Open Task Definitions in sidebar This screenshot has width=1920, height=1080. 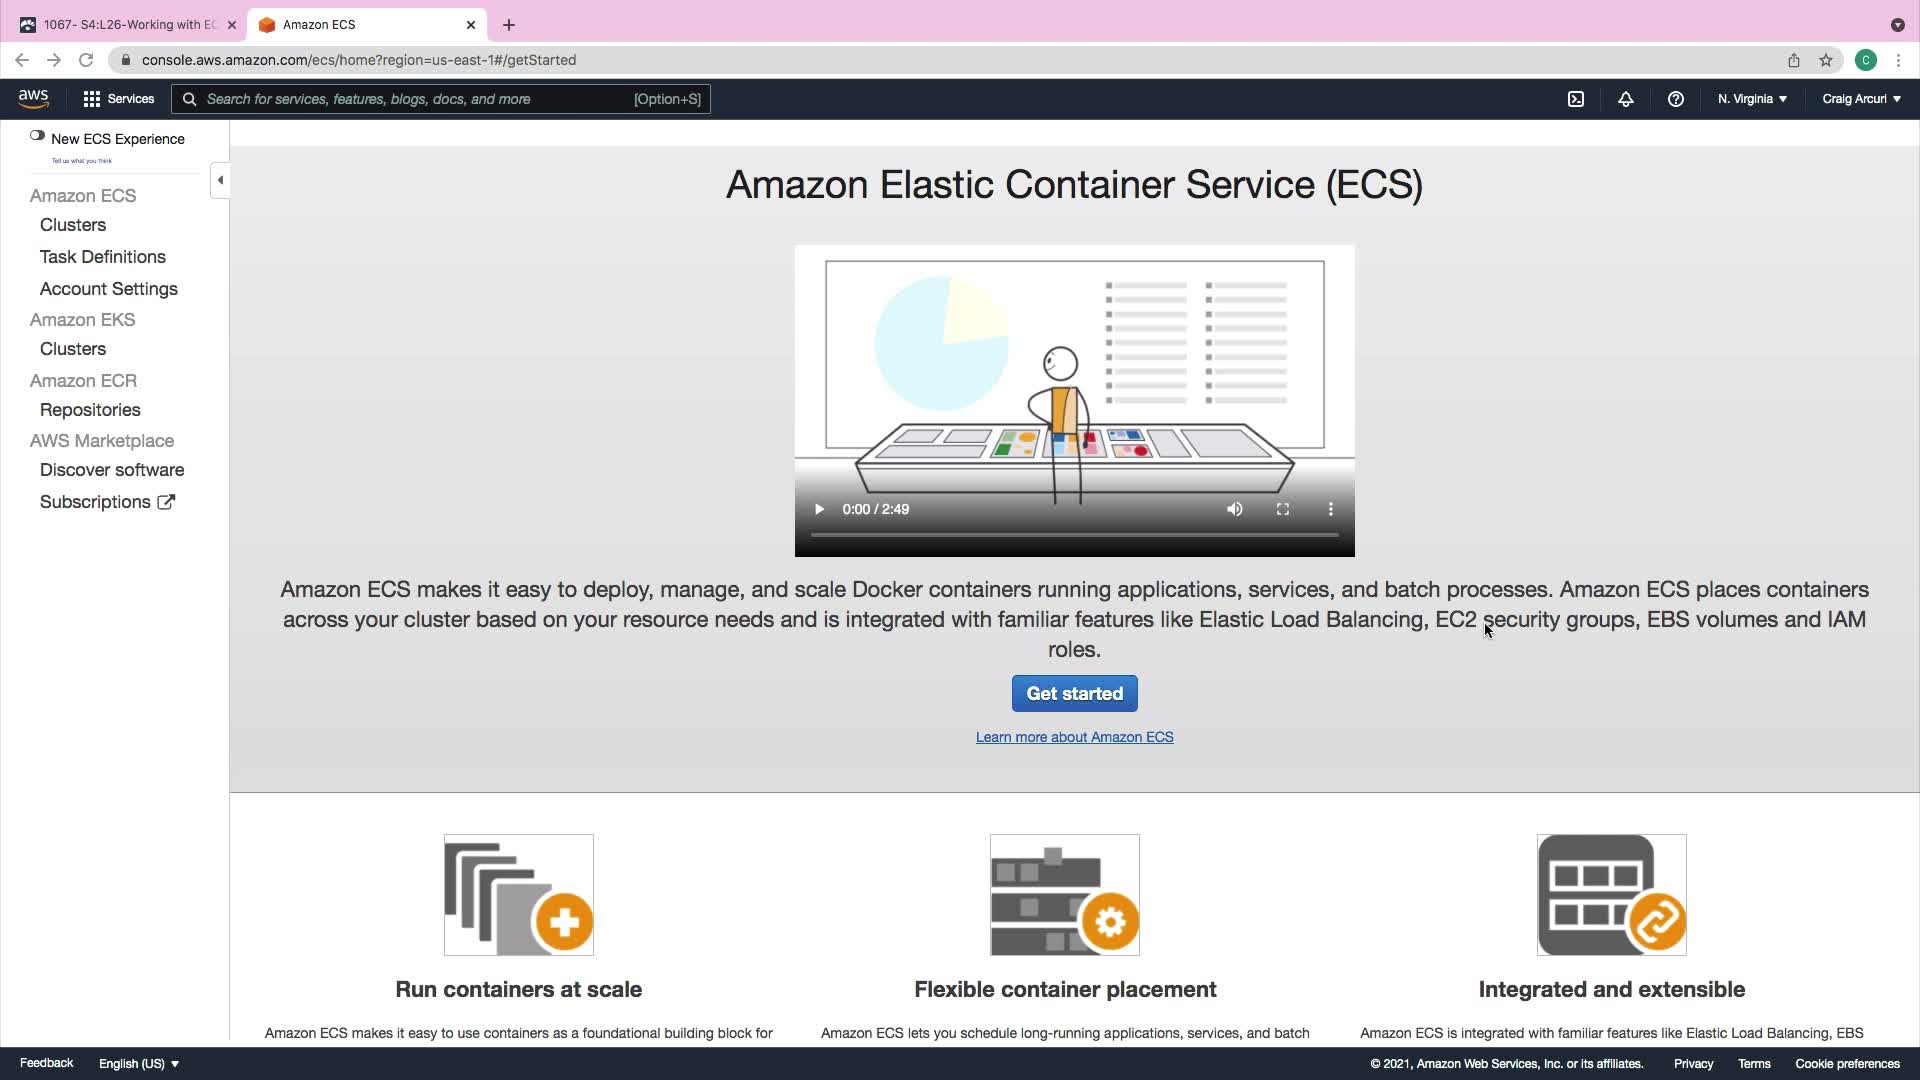click(103, 257)
